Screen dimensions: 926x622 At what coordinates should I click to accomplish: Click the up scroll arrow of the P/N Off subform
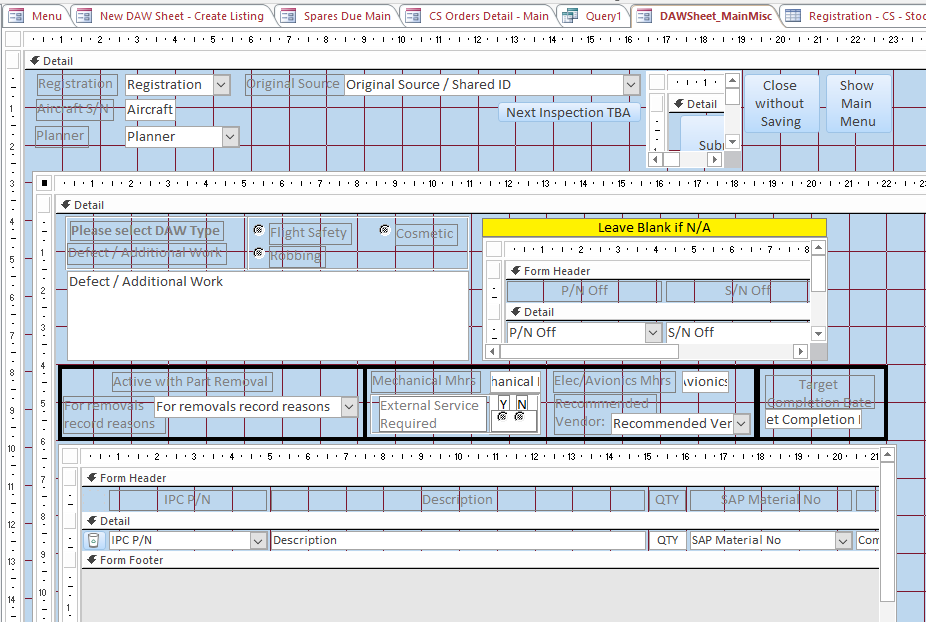pos(818,247)
